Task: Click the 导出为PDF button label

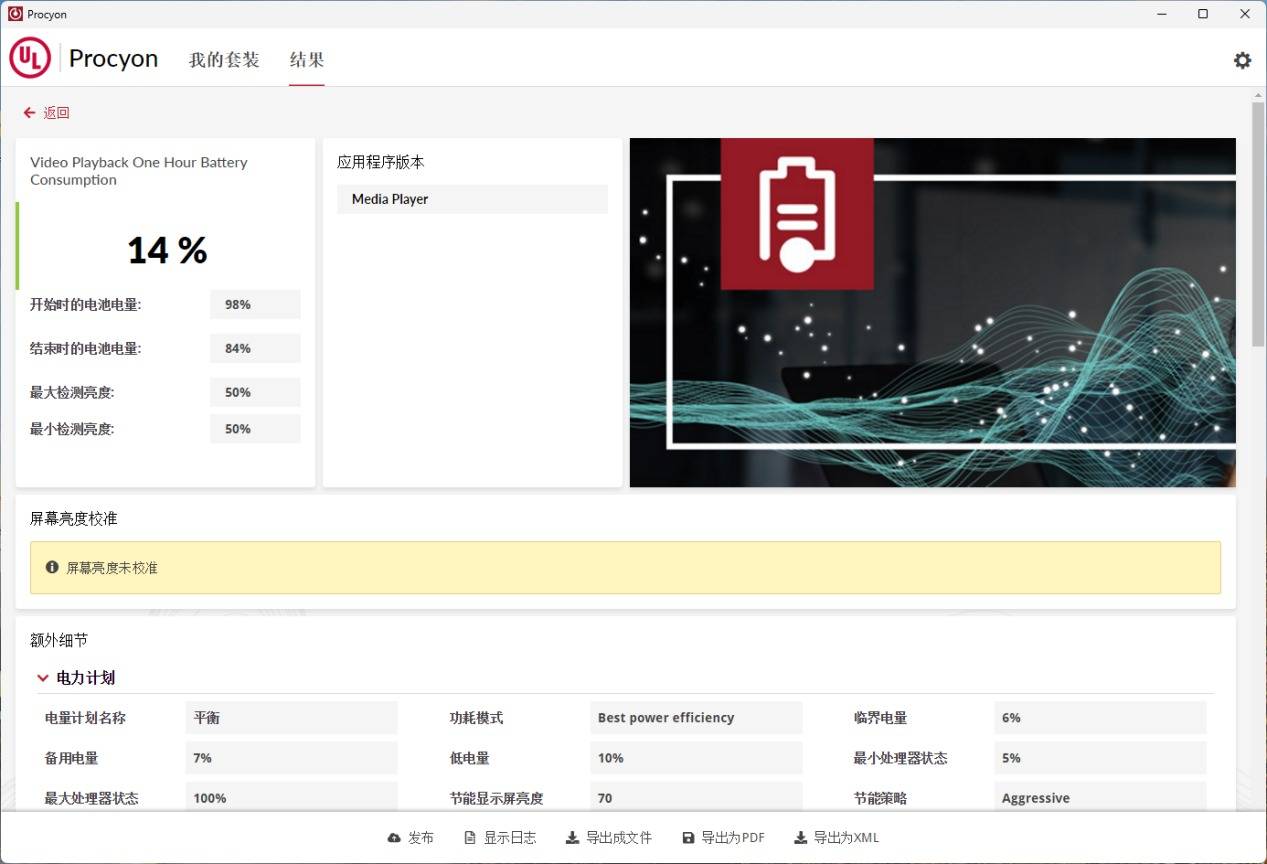Action: pos(733,838)
